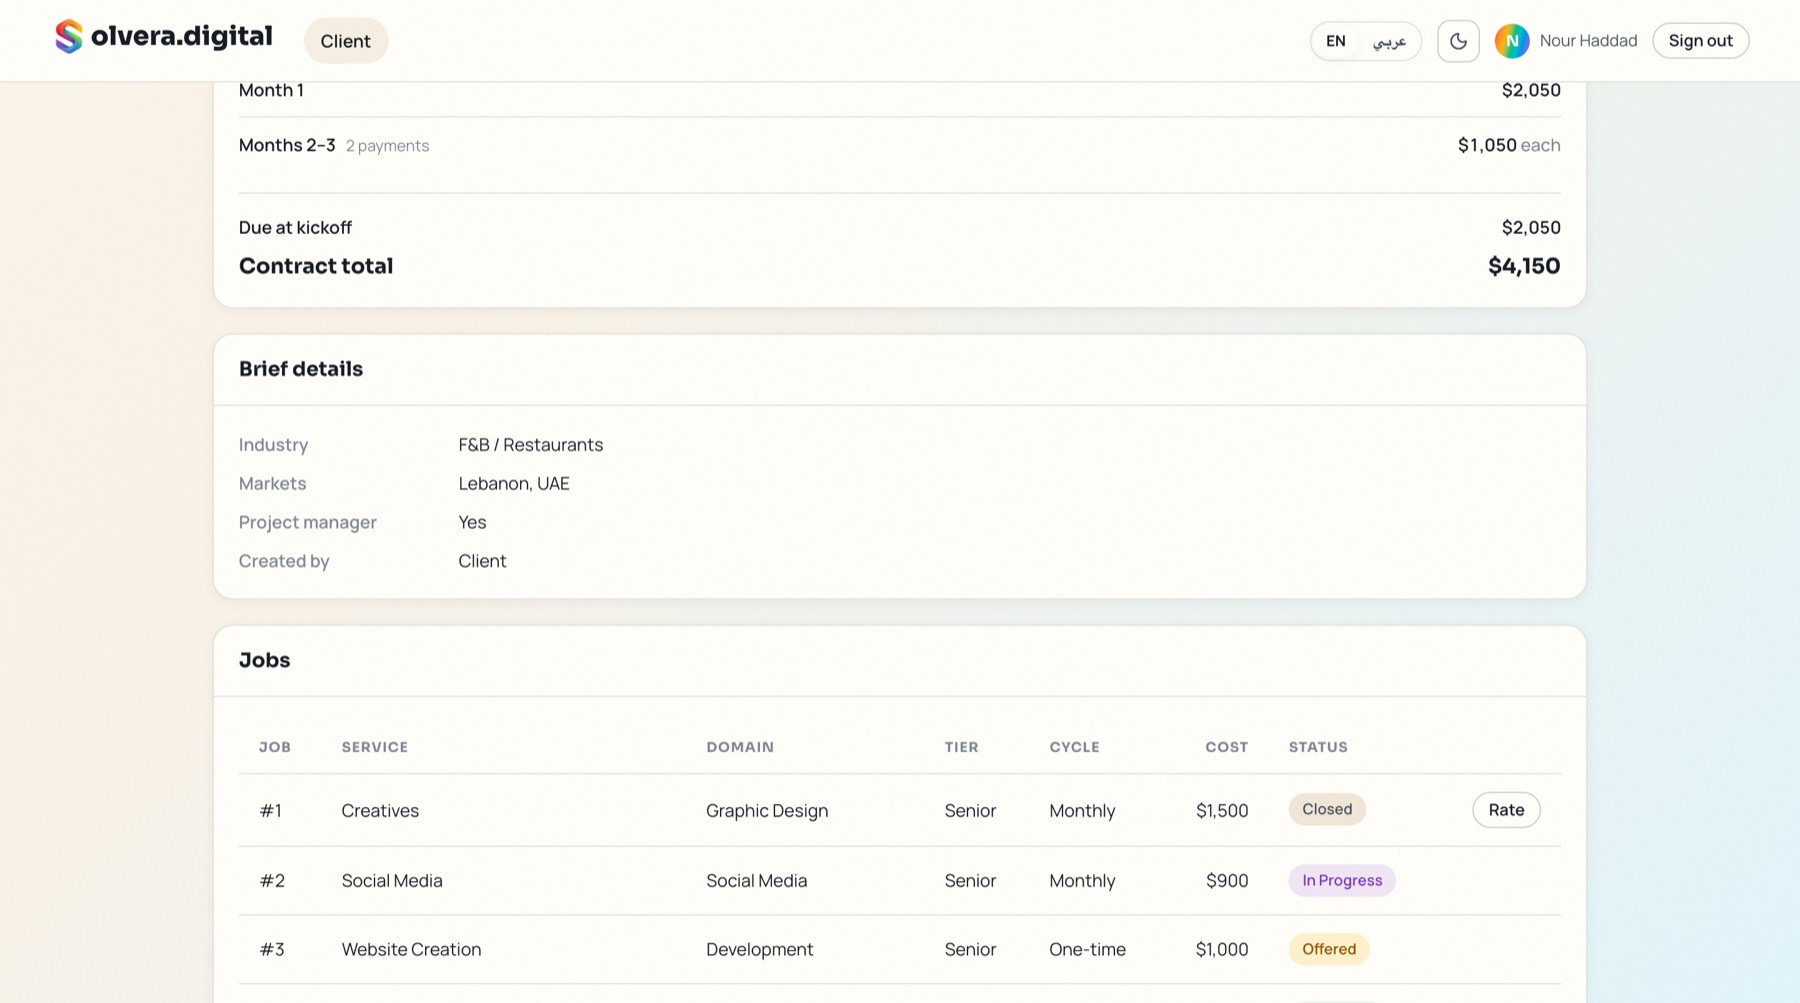Click the $1,500 cost cell
The image size is (1800, 1003).
coord(1222,811)
